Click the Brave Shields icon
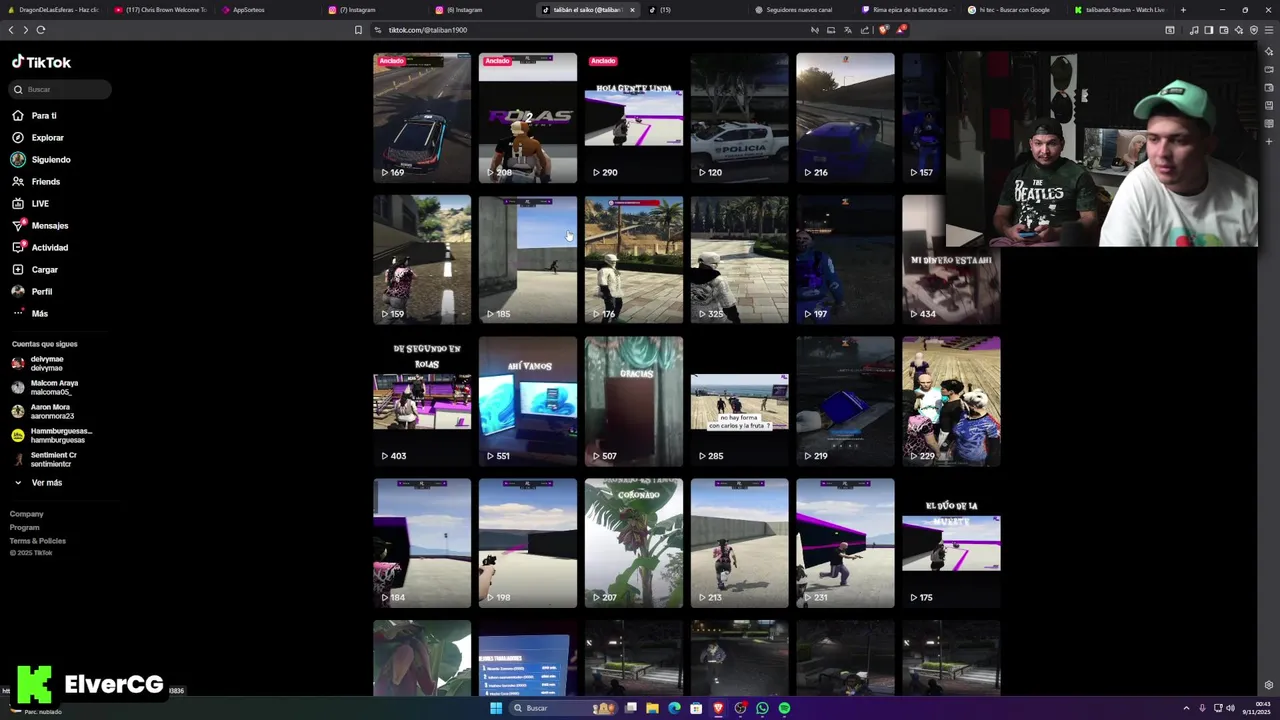The height and width of the screenshot is (720, 1280). [883, 30]
